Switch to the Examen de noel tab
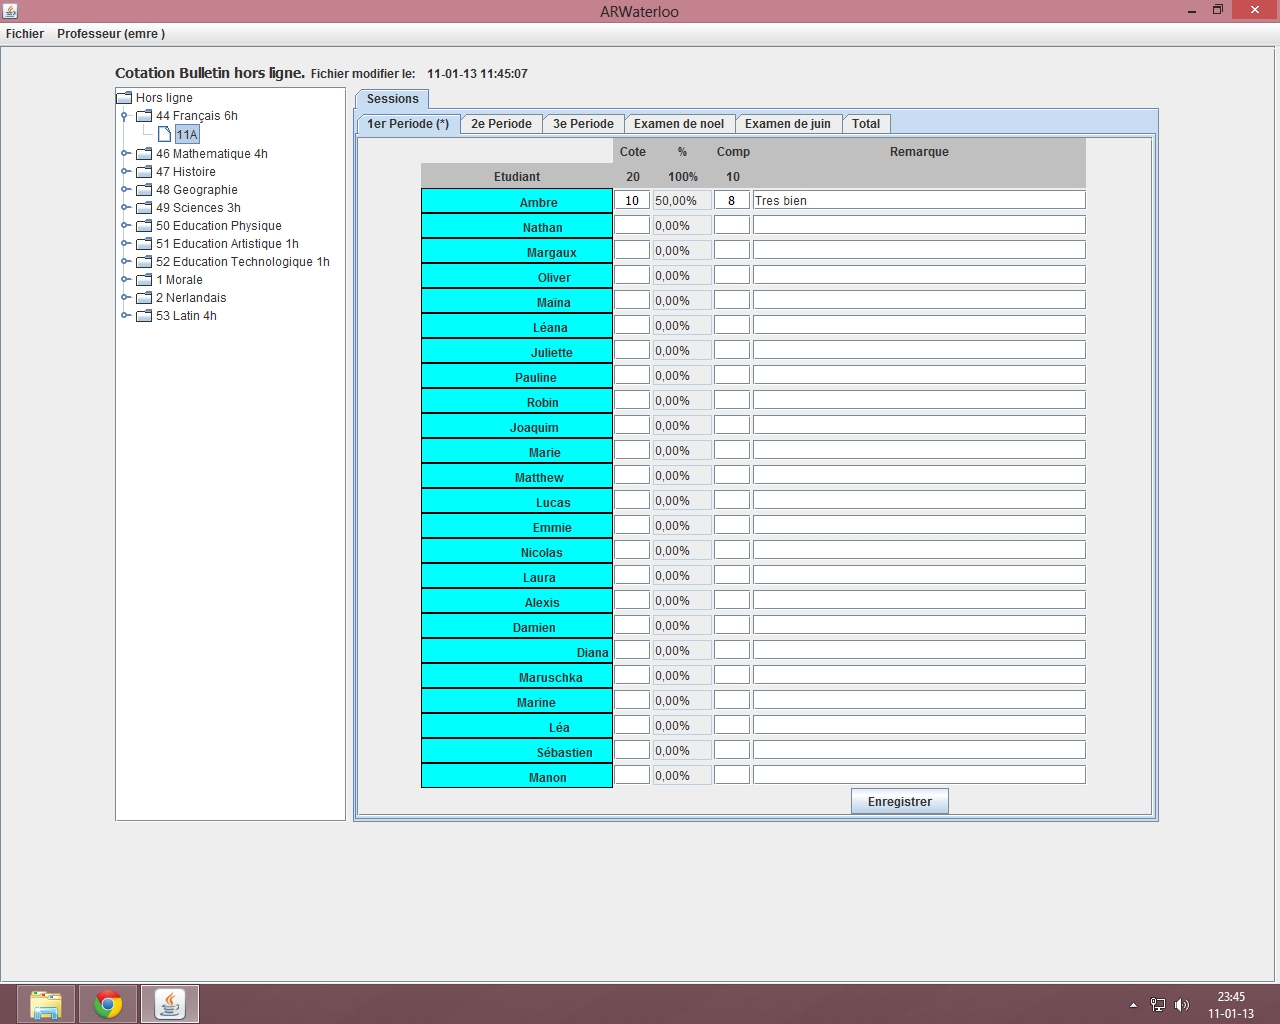 [678, 124]
